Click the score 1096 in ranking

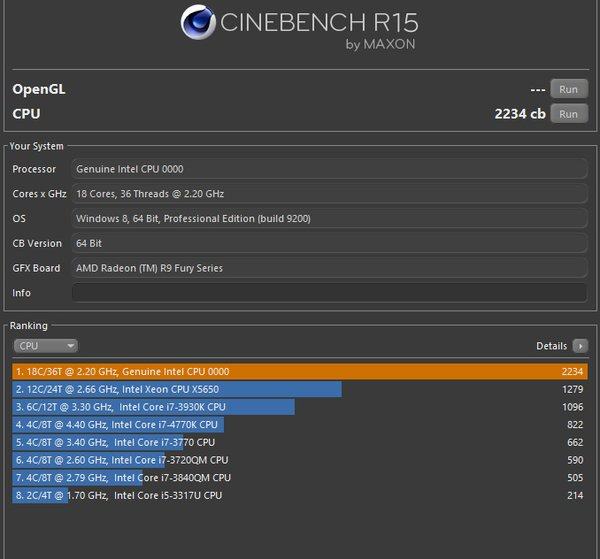click(x=572, y=407)
